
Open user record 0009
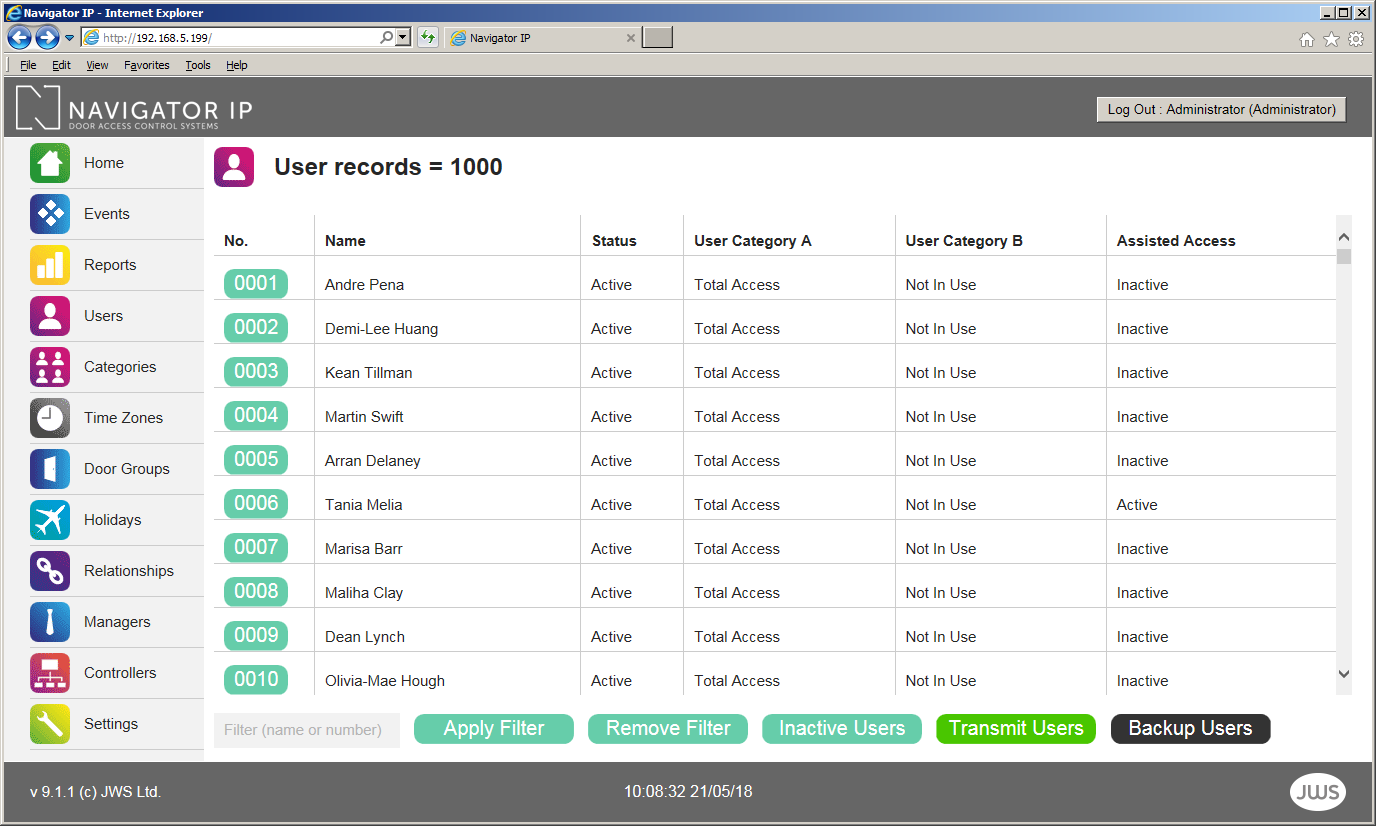click(256, 636)
